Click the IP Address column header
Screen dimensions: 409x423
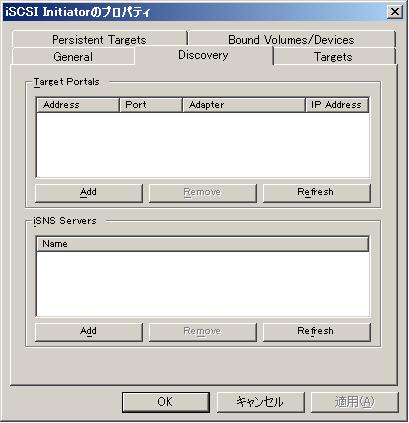pyautogui.click(x=337, y=105)
